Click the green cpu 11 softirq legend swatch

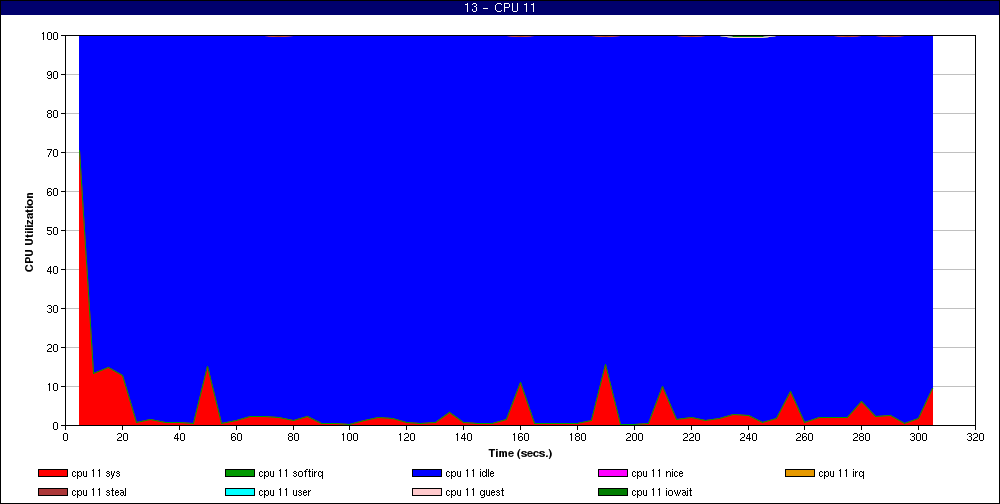pyautogui.click(x=239, y=473)
